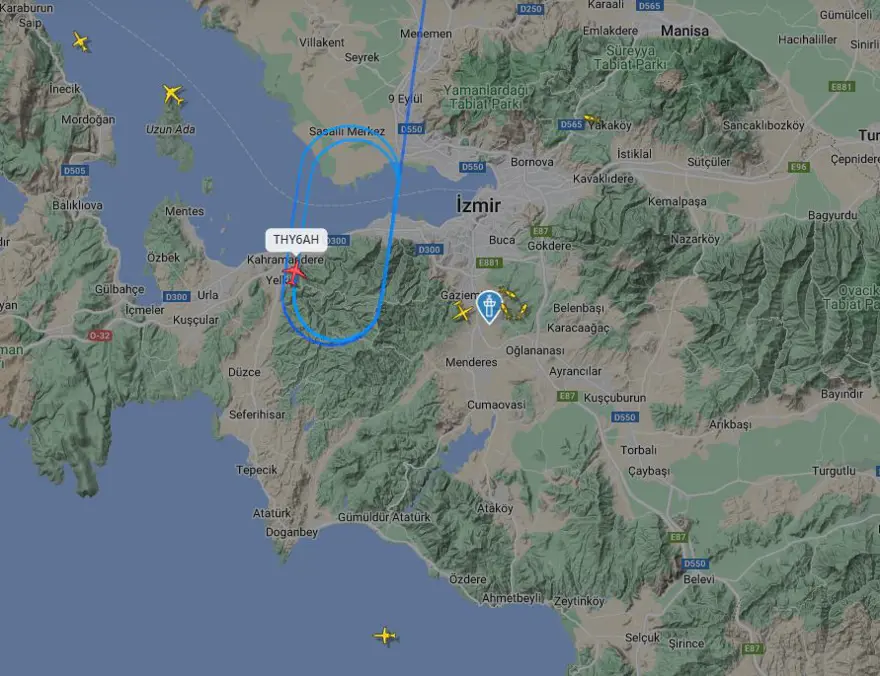The width and height of the screenshot is (880, 676).
Task: Click the Yamanlardağı Tabiat Parkı label
Action: pos(485,97)
